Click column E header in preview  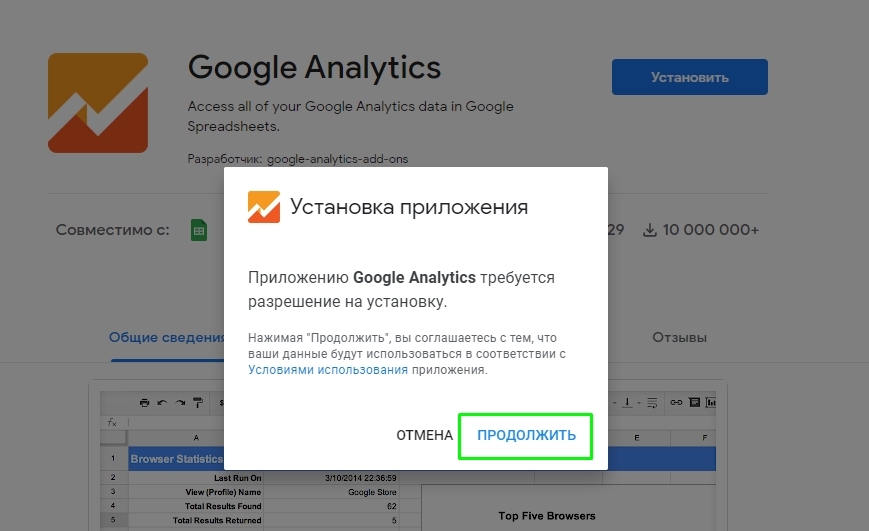636,438
